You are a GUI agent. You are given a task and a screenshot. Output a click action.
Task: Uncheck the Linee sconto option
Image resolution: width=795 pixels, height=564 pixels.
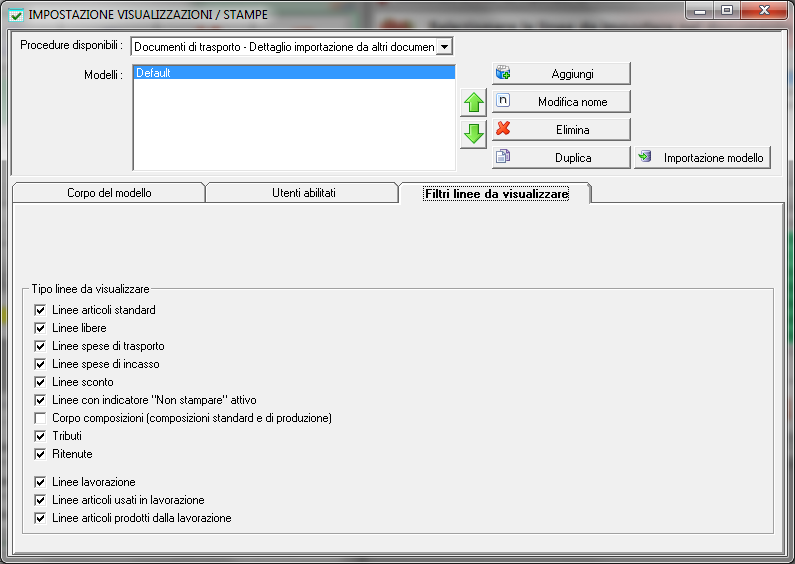click(40, 382)
